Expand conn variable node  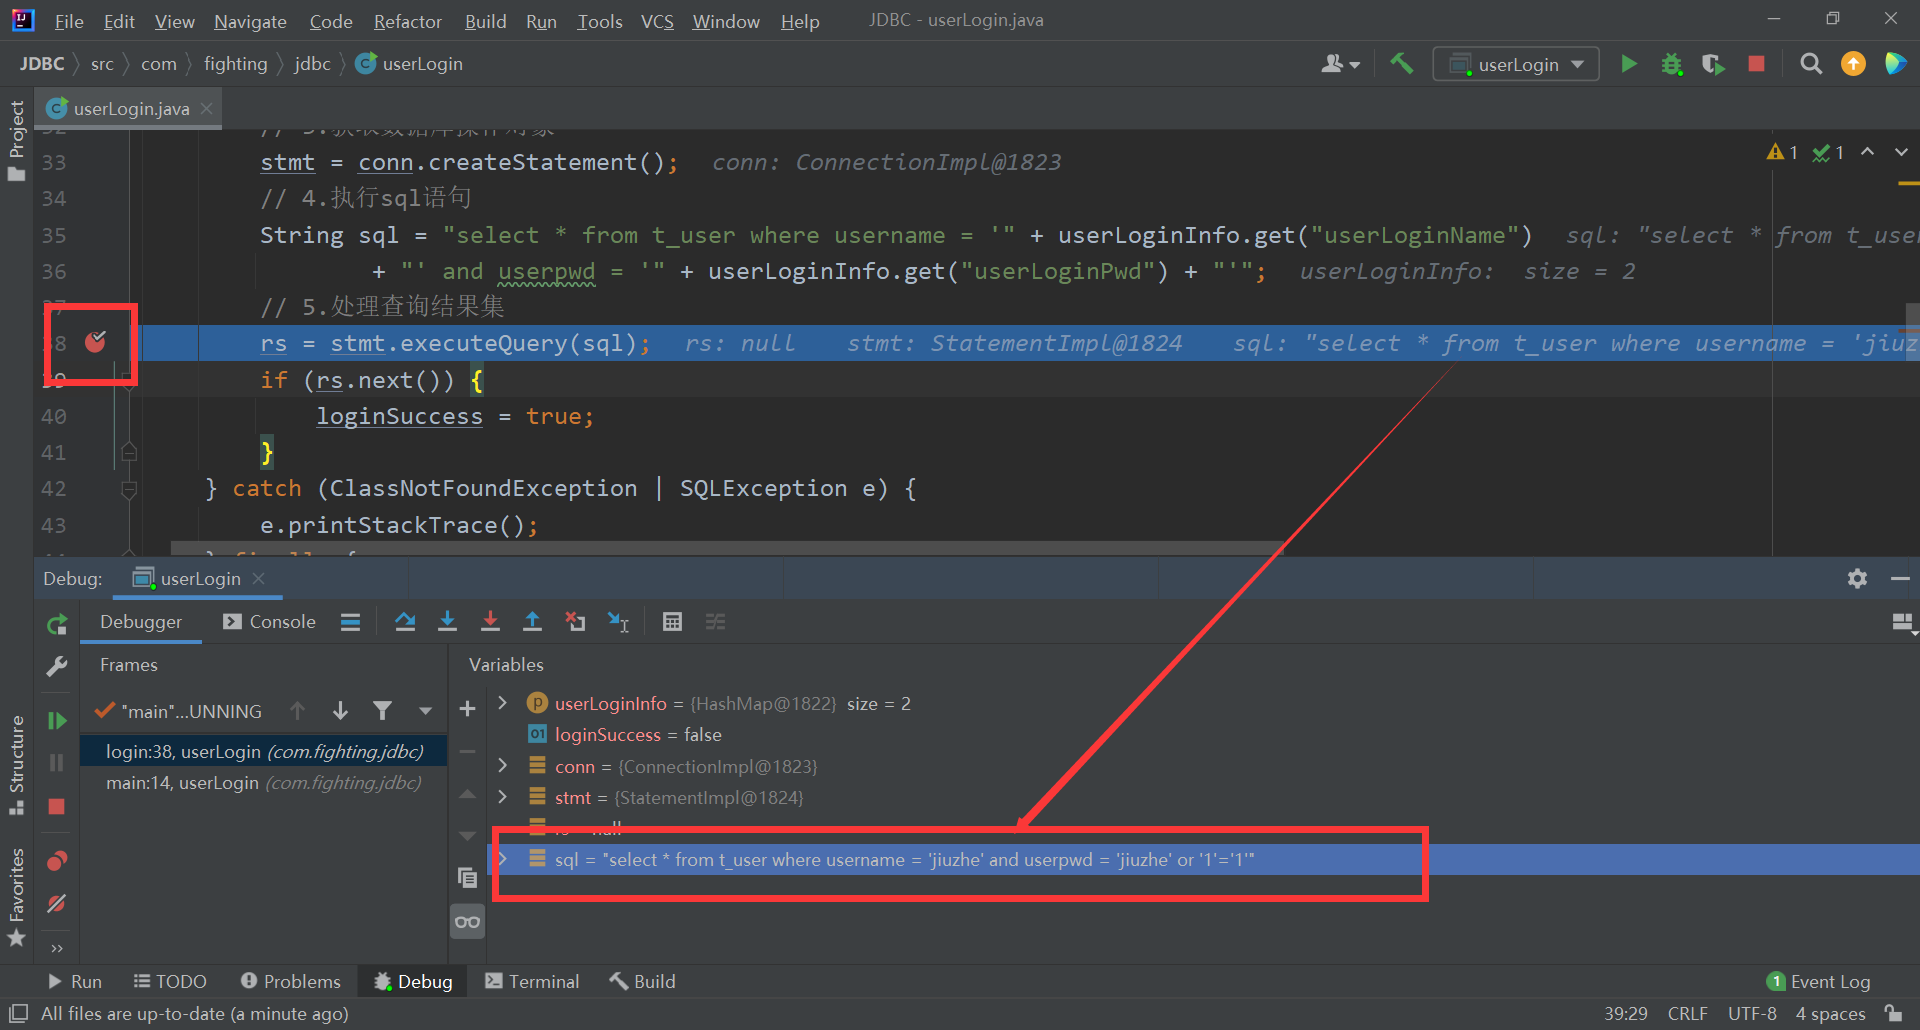[x=503, y=766]
